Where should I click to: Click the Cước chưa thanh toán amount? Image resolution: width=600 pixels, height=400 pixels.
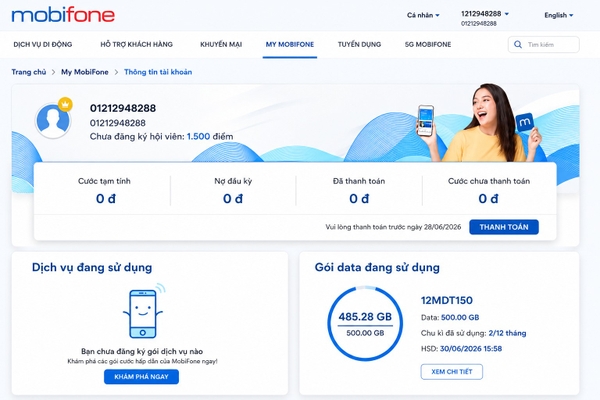click(488, 199)
